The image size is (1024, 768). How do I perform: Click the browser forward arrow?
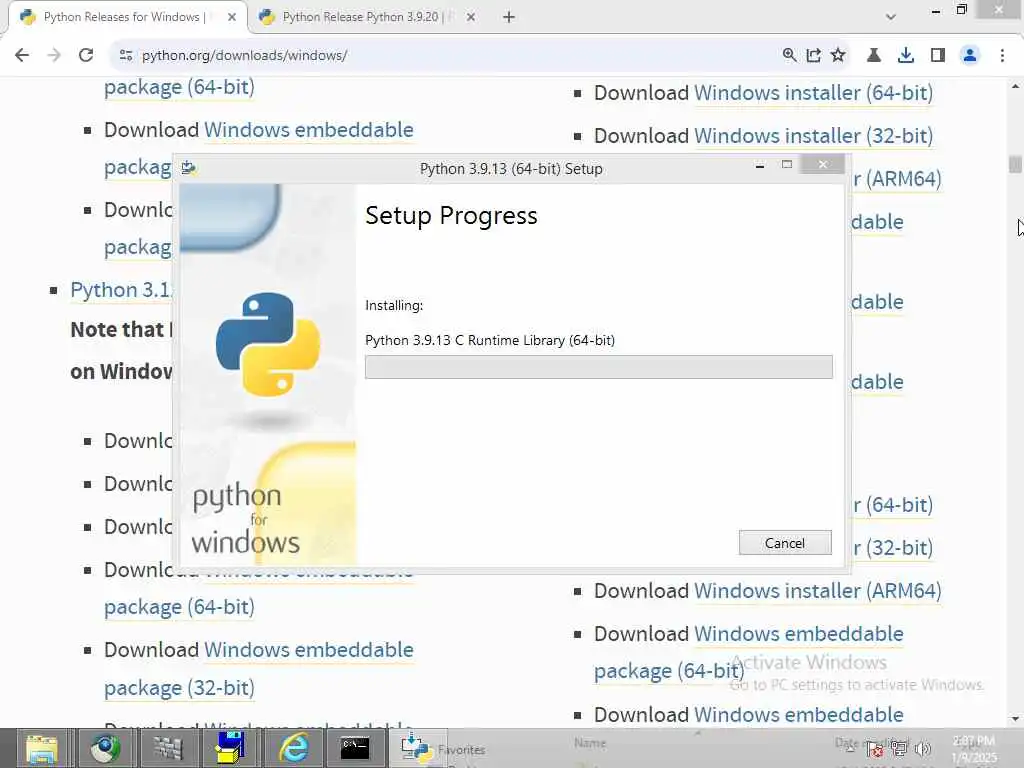click(x=54, y=55)
